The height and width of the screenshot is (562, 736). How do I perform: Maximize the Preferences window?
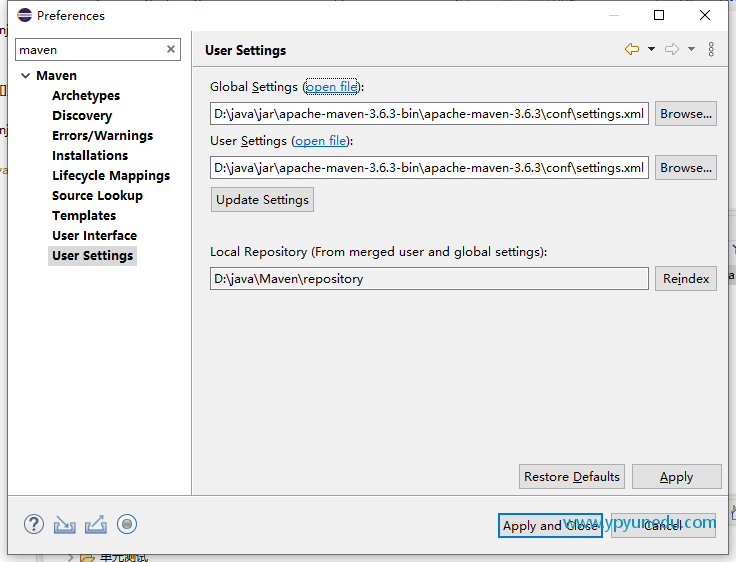pyautogui.click(x=659, y=15)
